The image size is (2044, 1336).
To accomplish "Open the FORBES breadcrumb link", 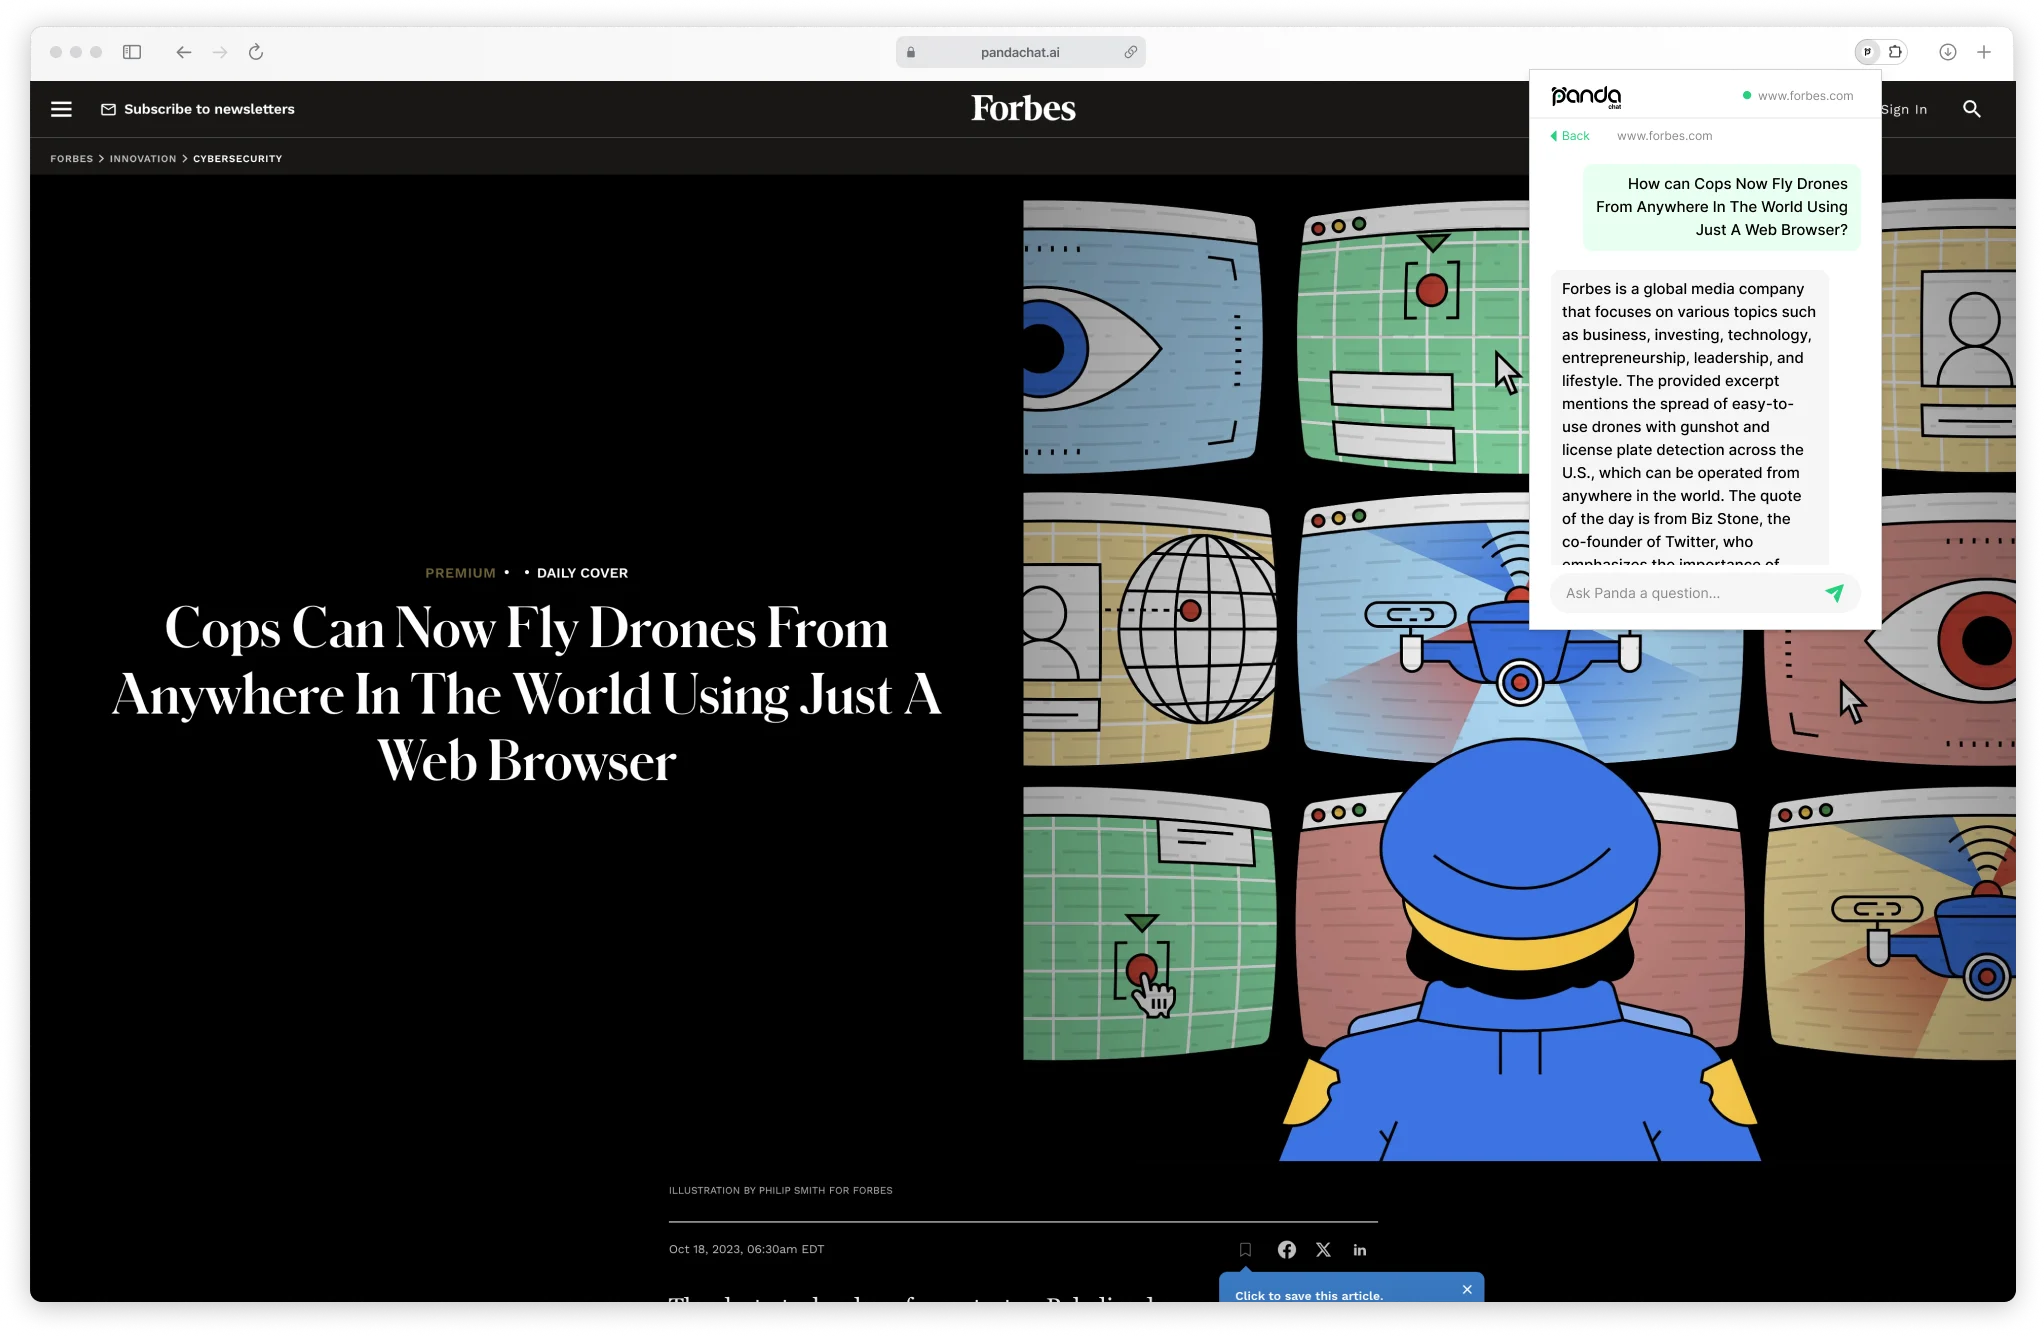I will pyautogui.click(x=71, y=158).
